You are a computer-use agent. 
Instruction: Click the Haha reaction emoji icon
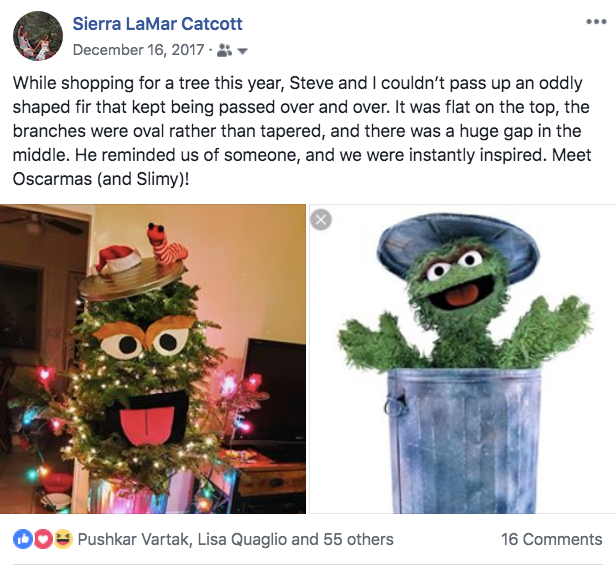click(62, 539)
